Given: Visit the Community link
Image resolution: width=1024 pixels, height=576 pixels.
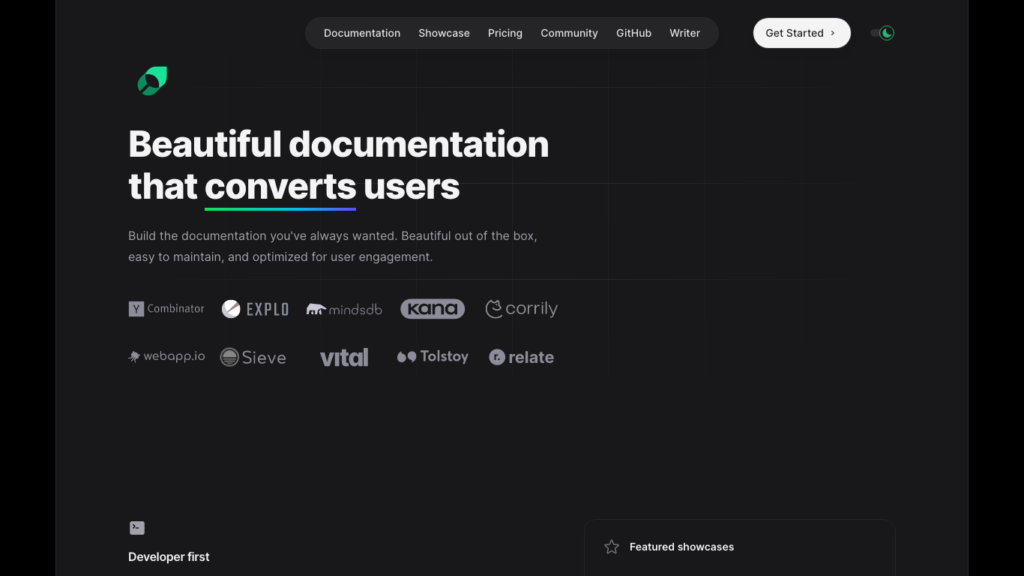Looking at the screenshot, I should pos(569,33).
